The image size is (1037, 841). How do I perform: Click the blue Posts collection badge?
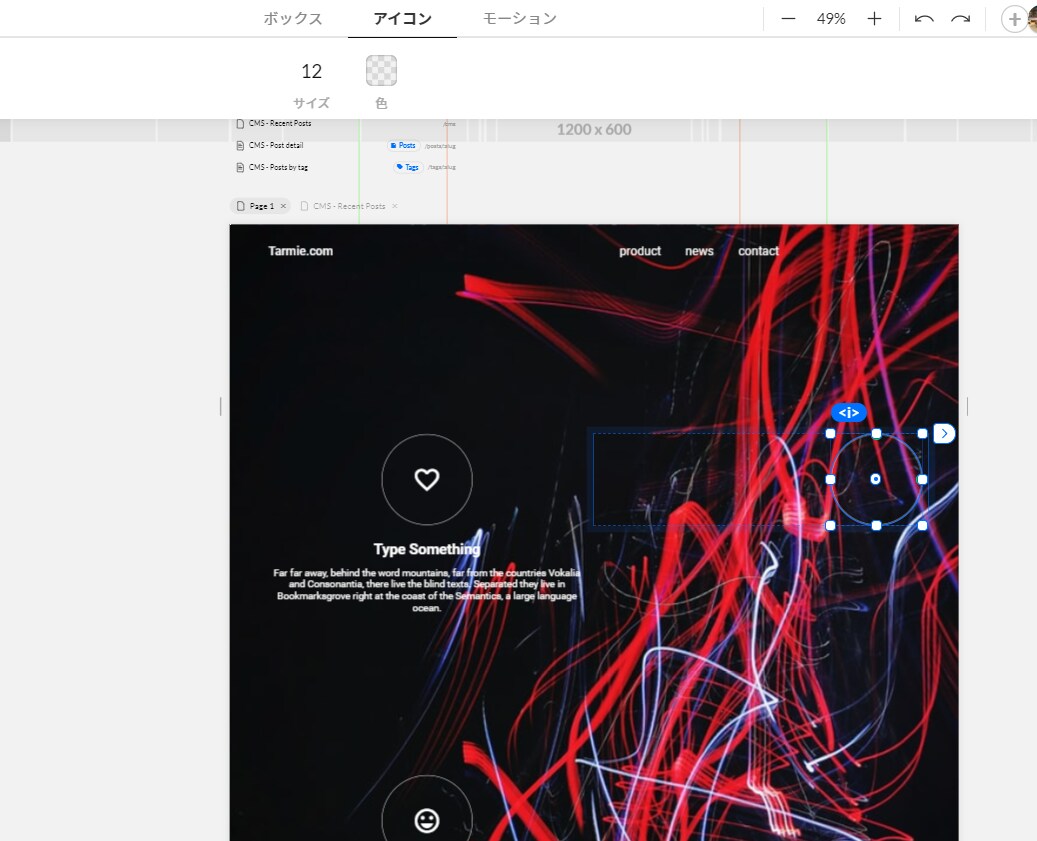coord(403,145)
